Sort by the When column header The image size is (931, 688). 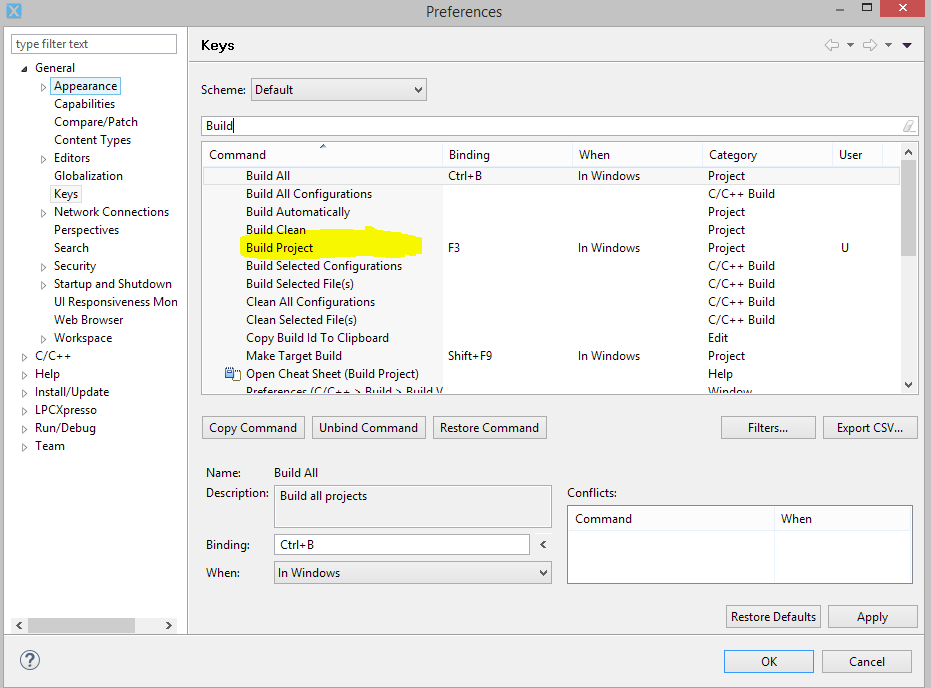[x=637, y=154]
